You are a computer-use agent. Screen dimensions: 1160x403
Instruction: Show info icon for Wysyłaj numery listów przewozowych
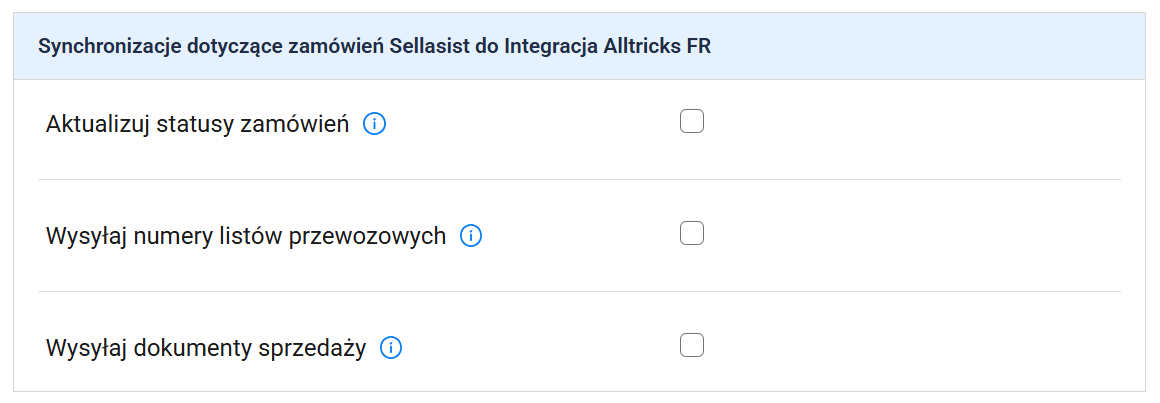pyautogui.click(x=471, y=237)
